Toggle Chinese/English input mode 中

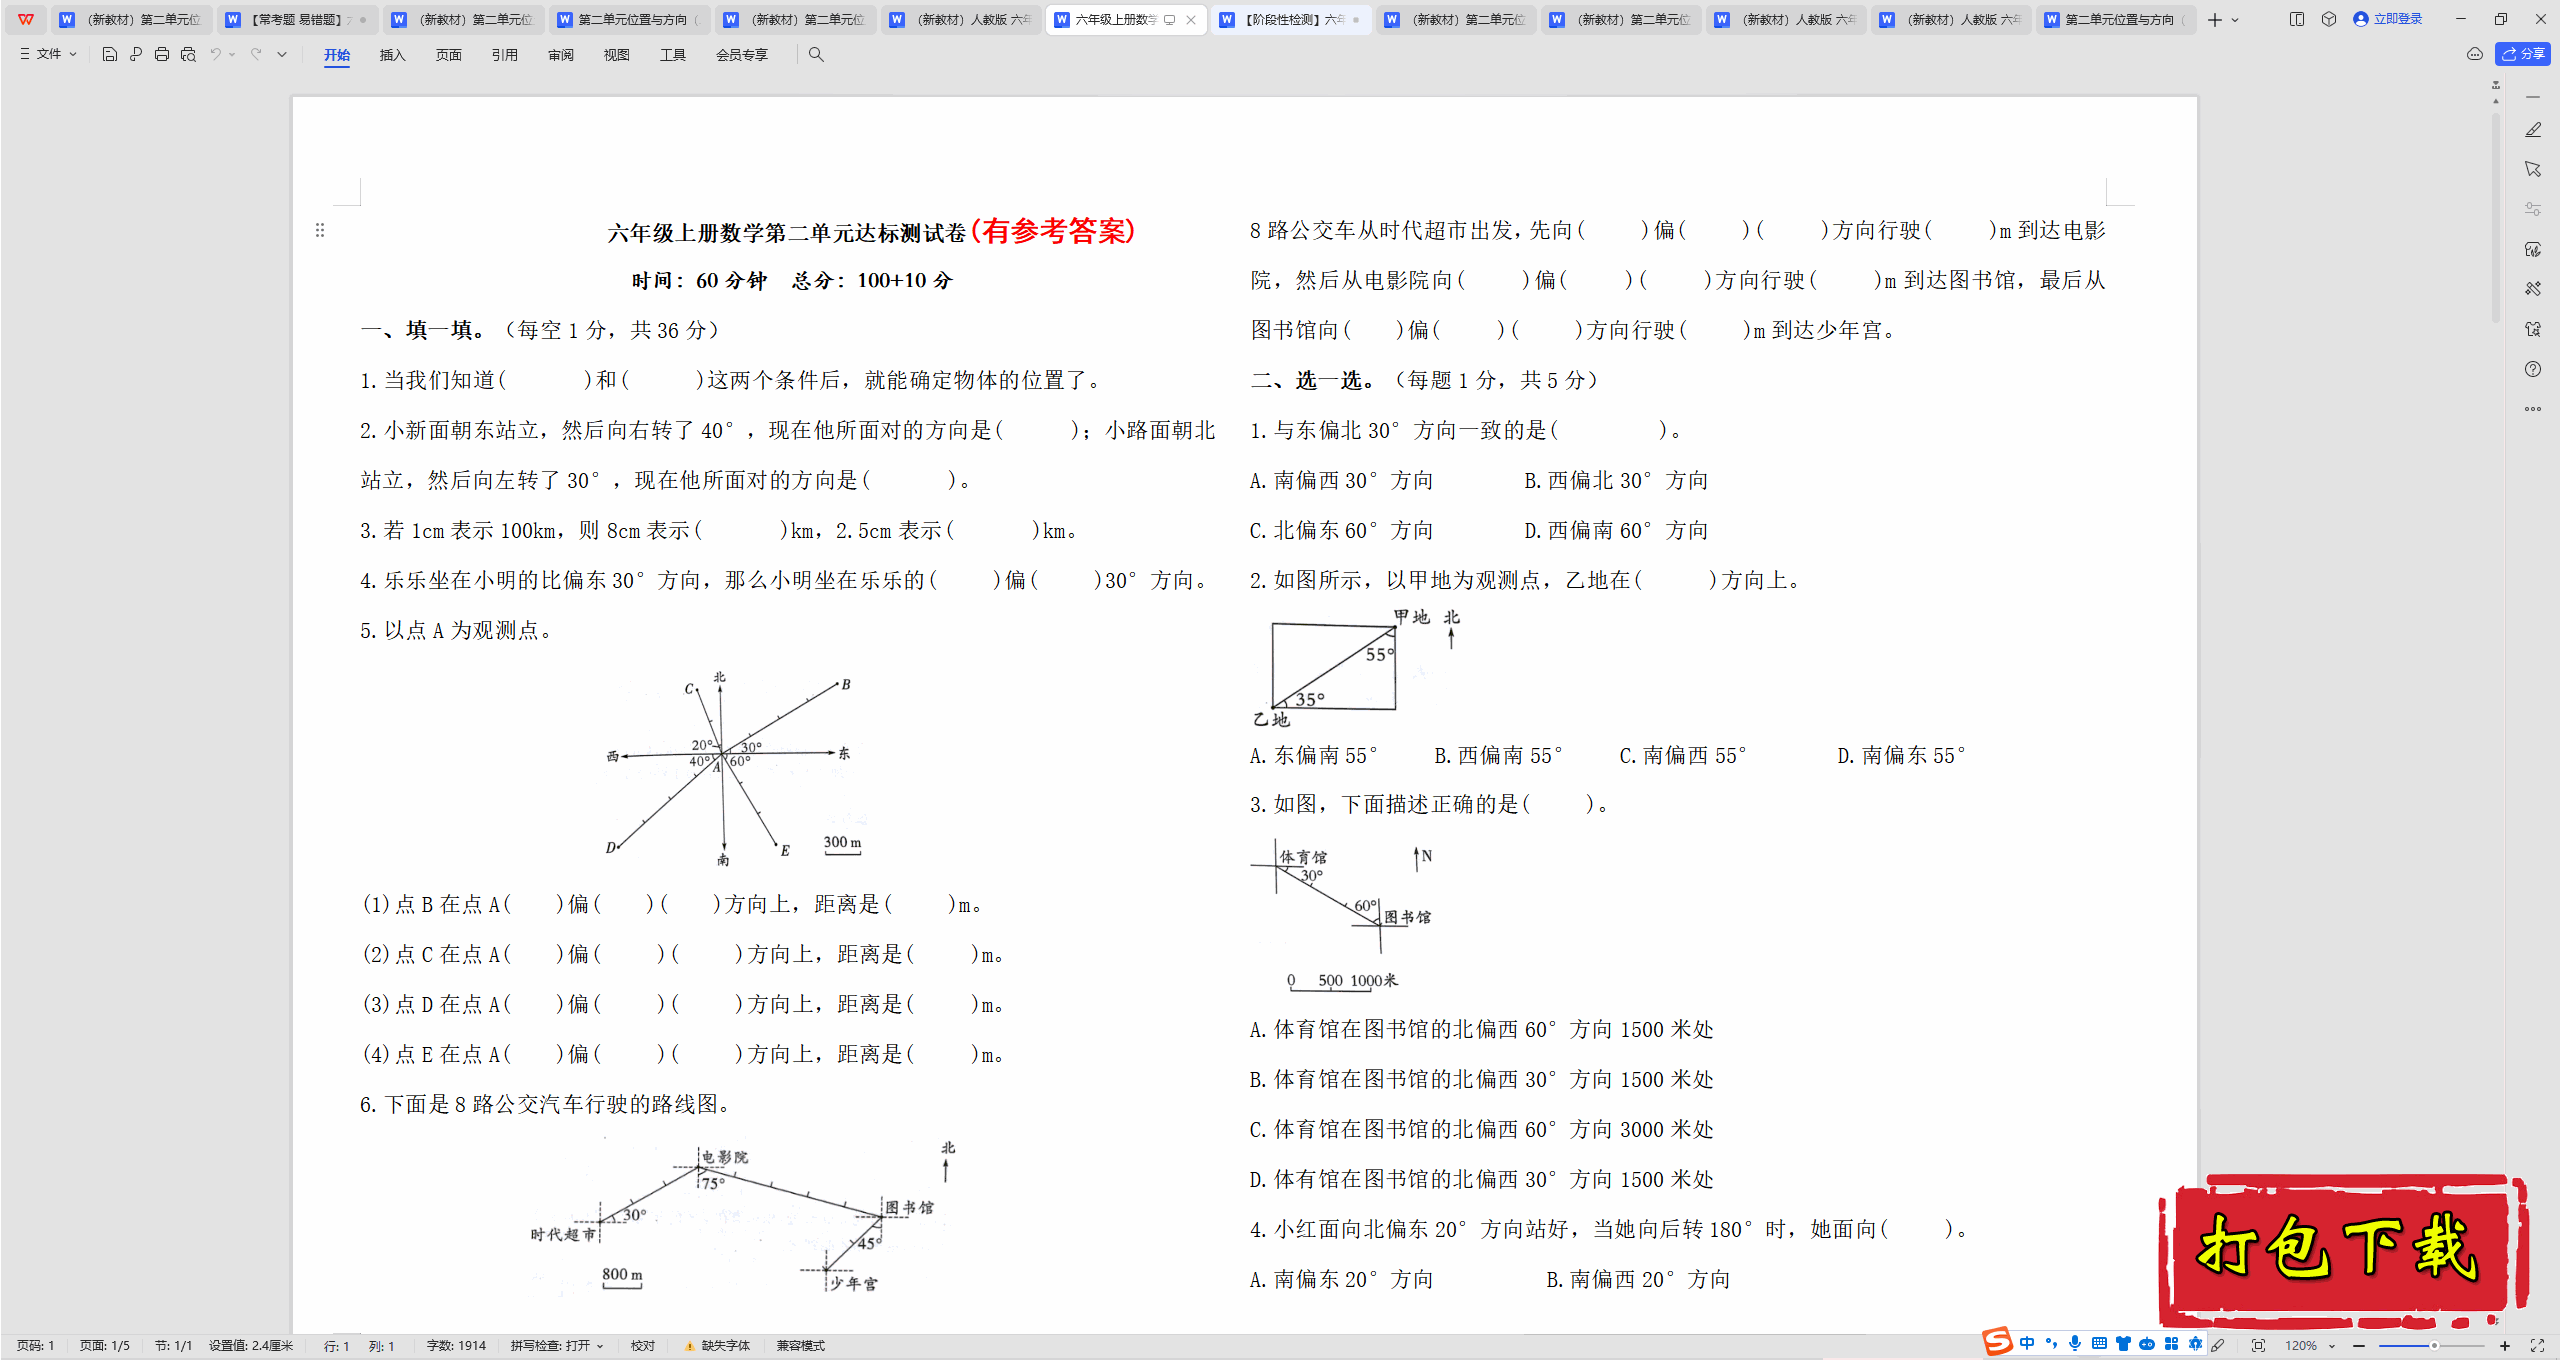2027,1344
